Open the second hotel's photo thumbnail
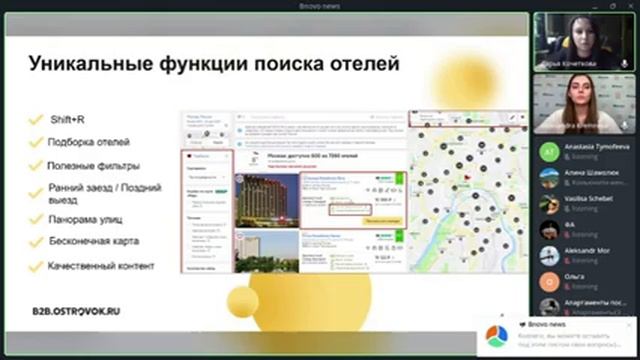Screen dimensions: 640x360 267,251
